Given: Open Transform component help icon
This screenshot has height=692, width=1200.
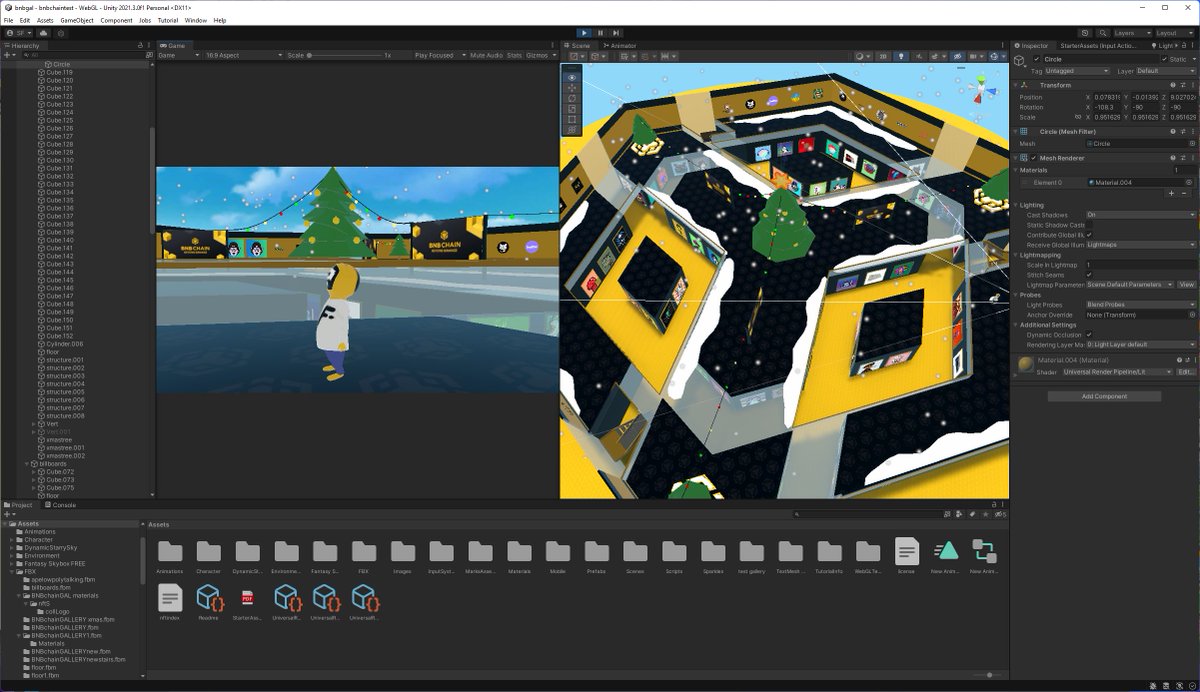Looking at the screenshot, I should (x=1172, y=85).
